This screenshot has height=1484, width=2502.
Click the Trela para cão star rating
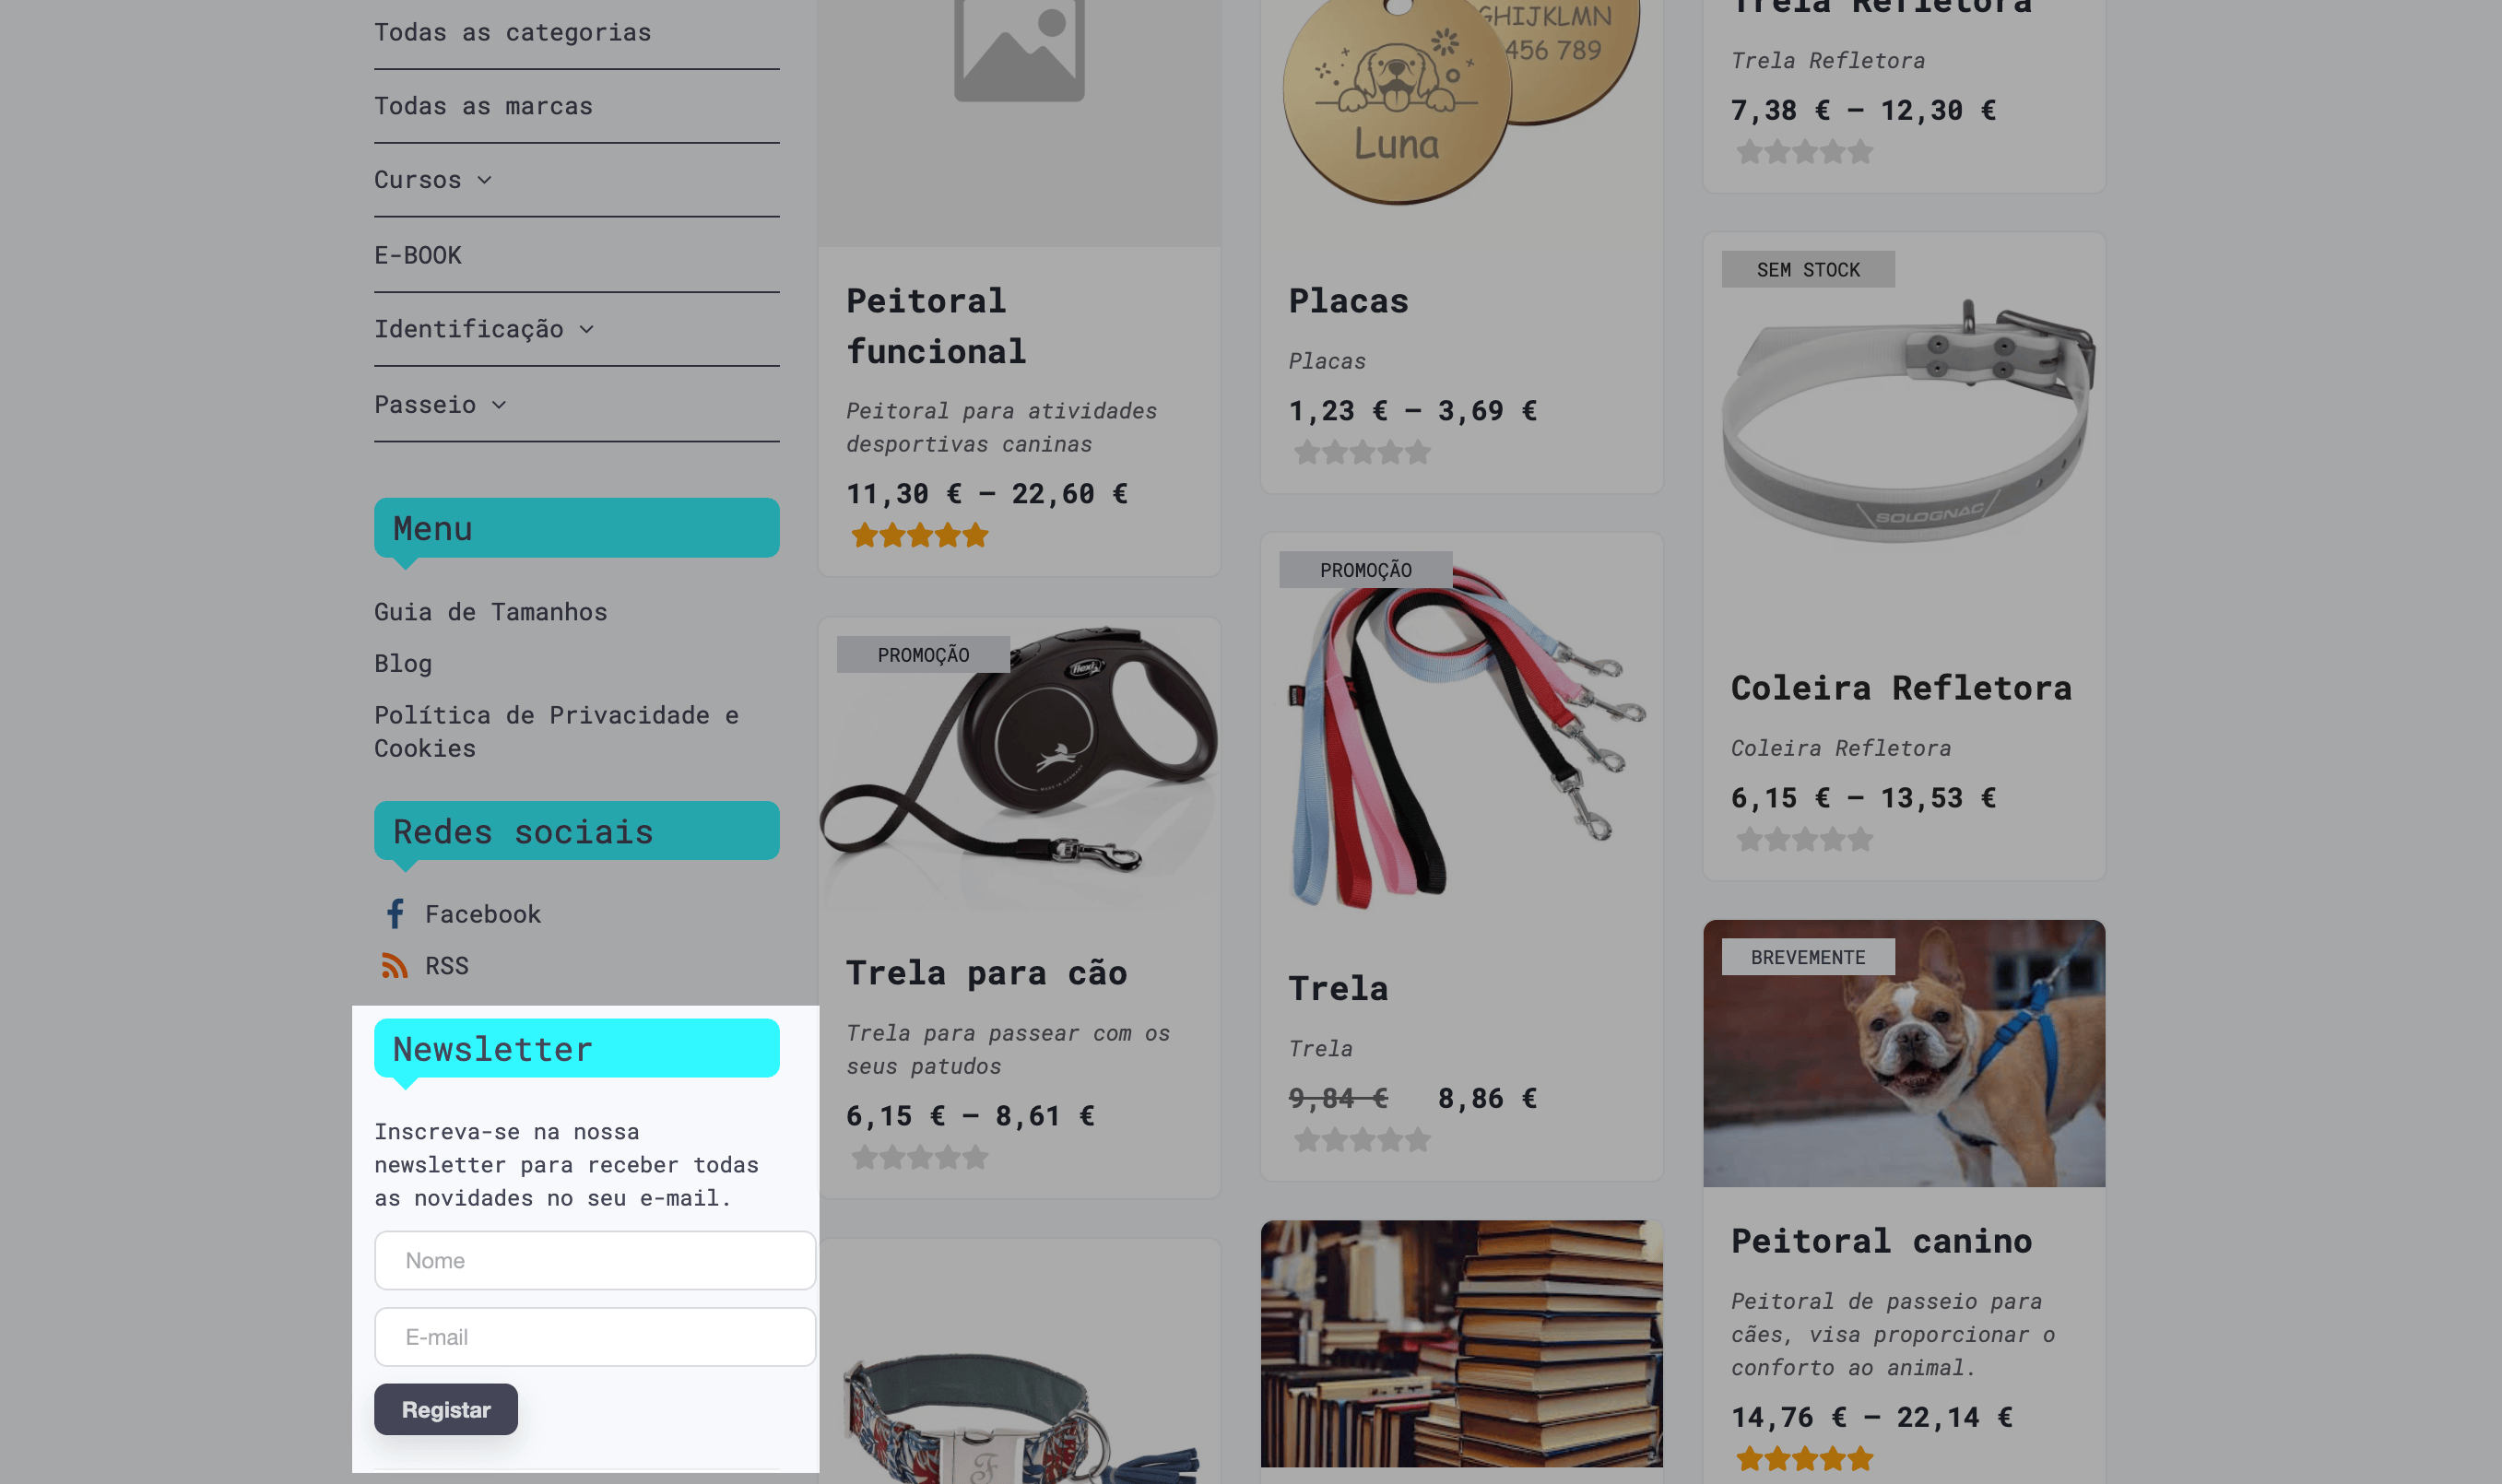click(920, 1158)
